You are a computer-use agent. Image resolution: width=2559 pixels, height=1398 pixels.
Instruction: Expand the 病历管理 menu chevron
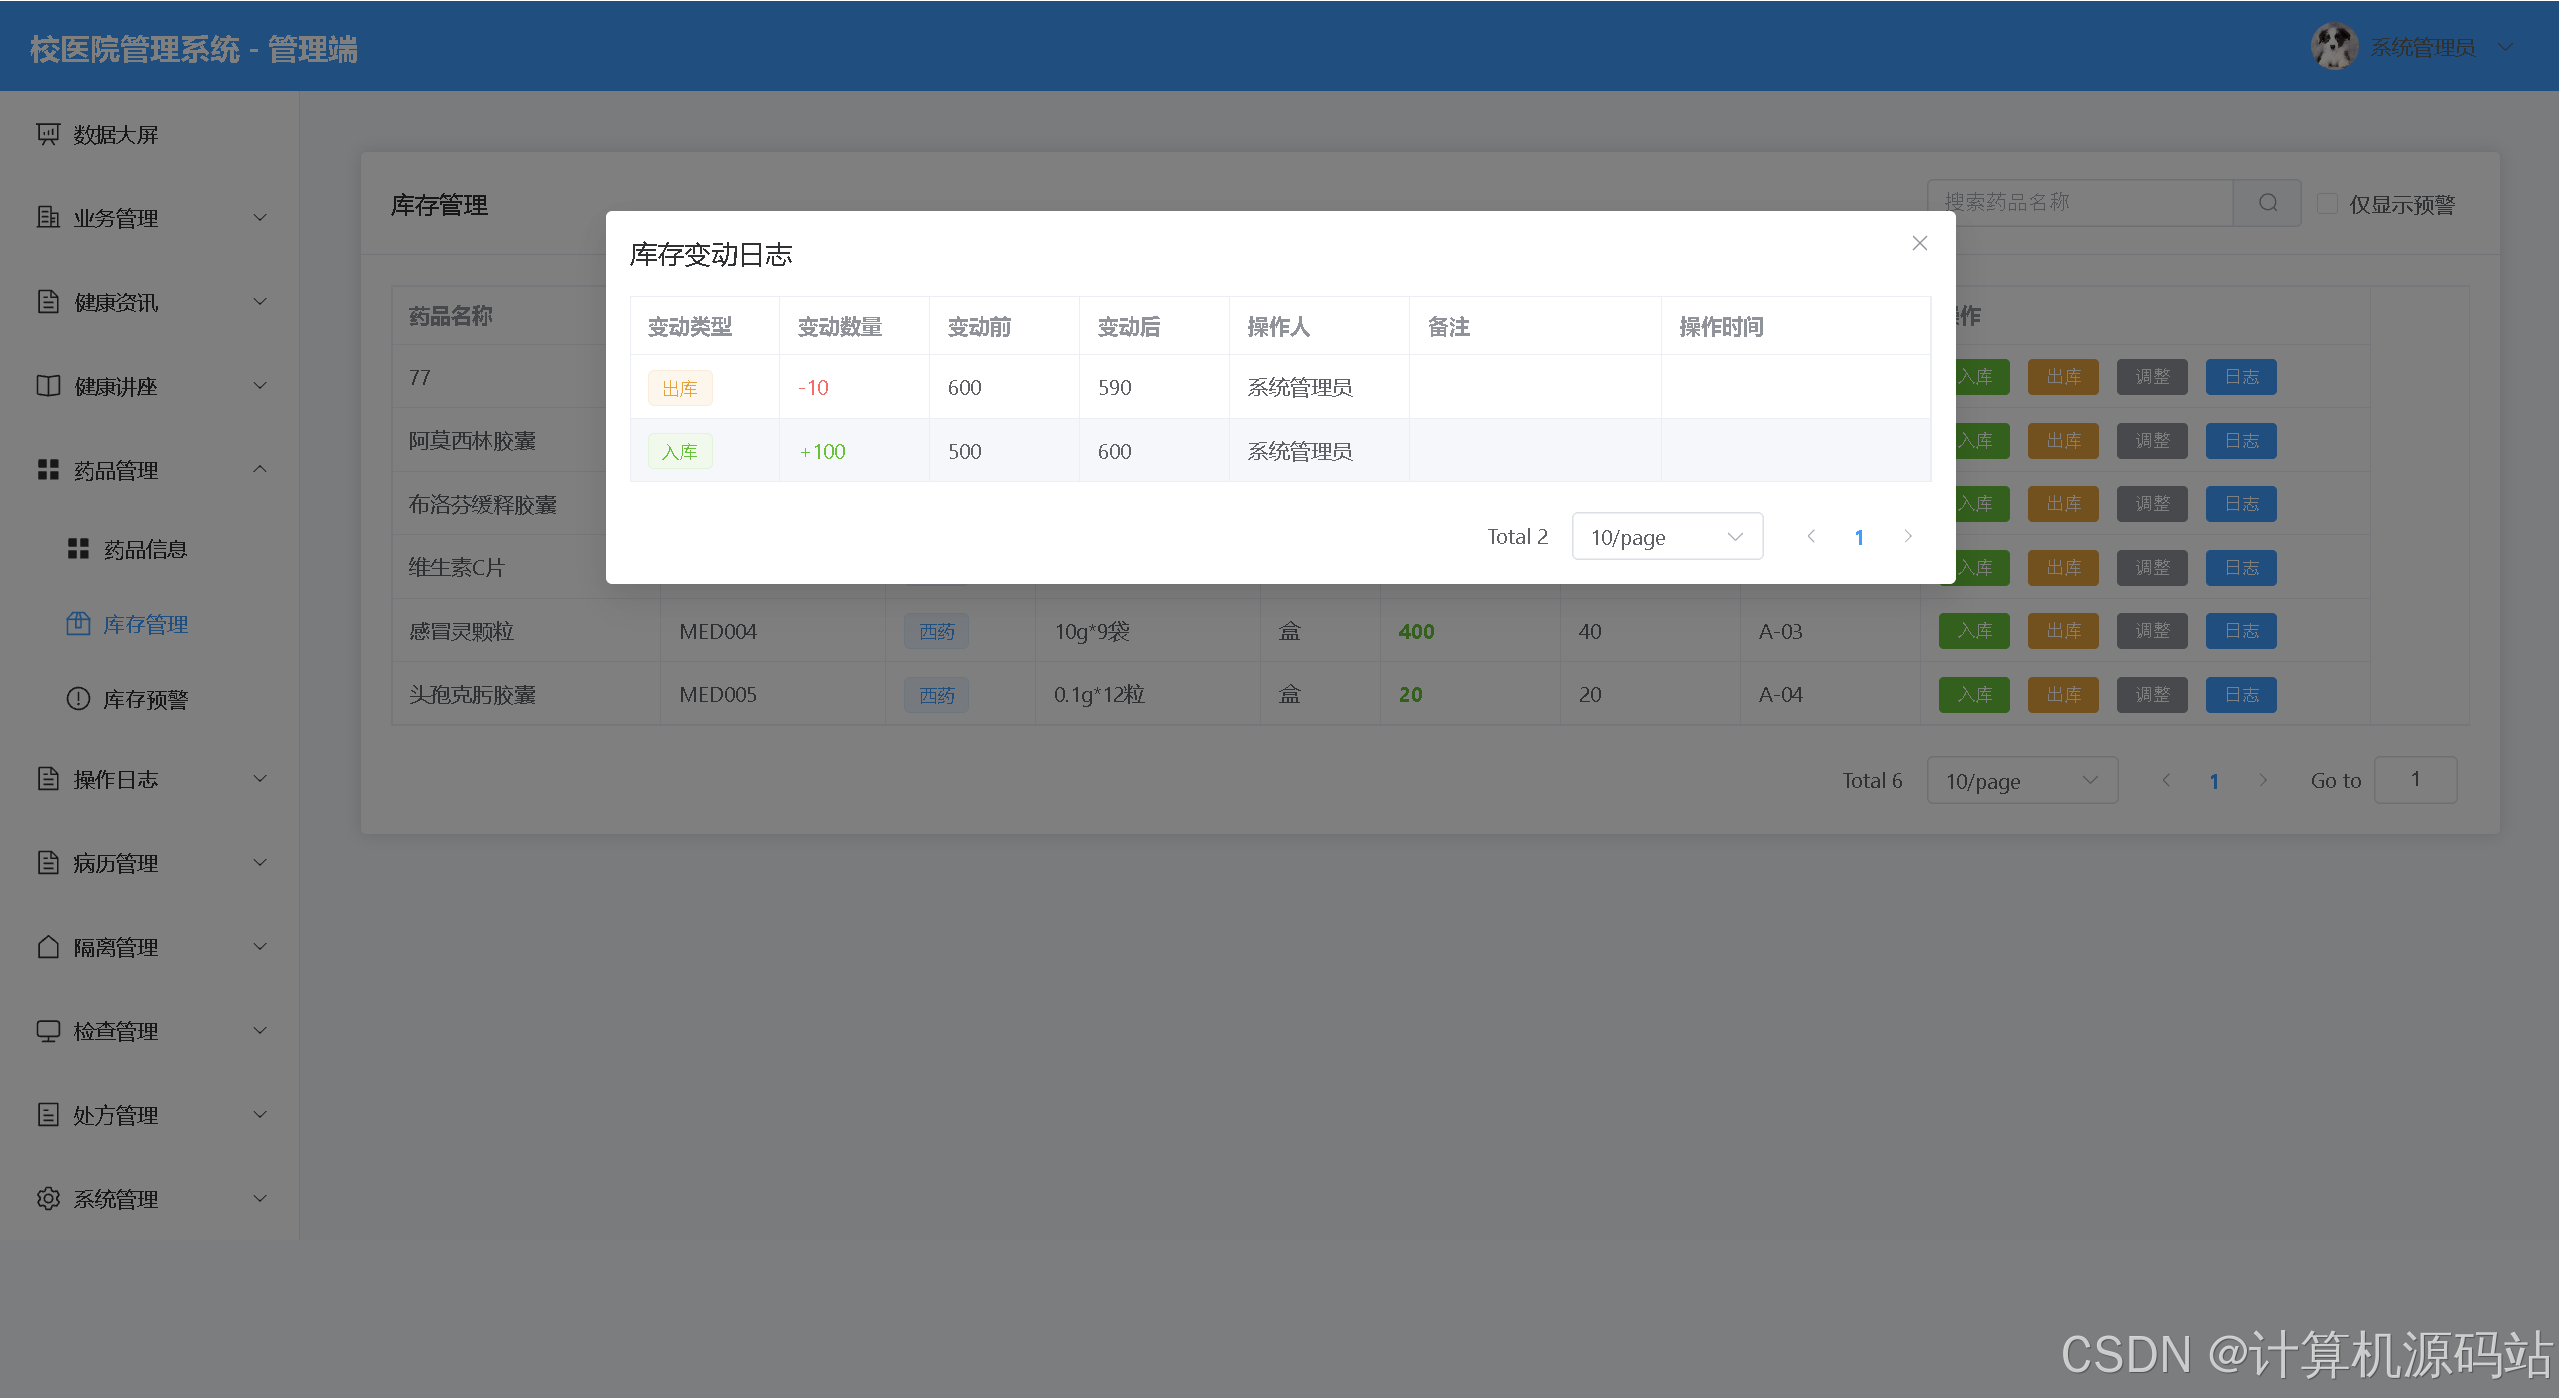point(260,862)
